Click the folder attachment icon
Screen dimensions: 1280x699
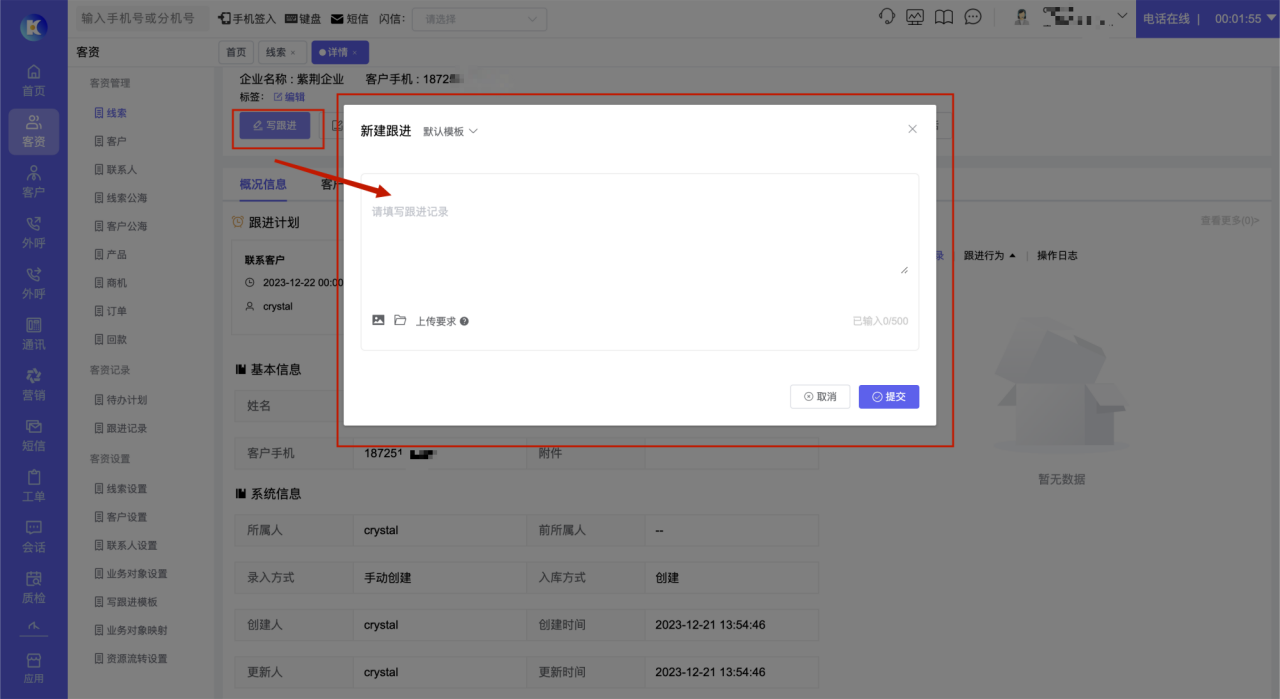pyautogui.click(x=400, y=320)
